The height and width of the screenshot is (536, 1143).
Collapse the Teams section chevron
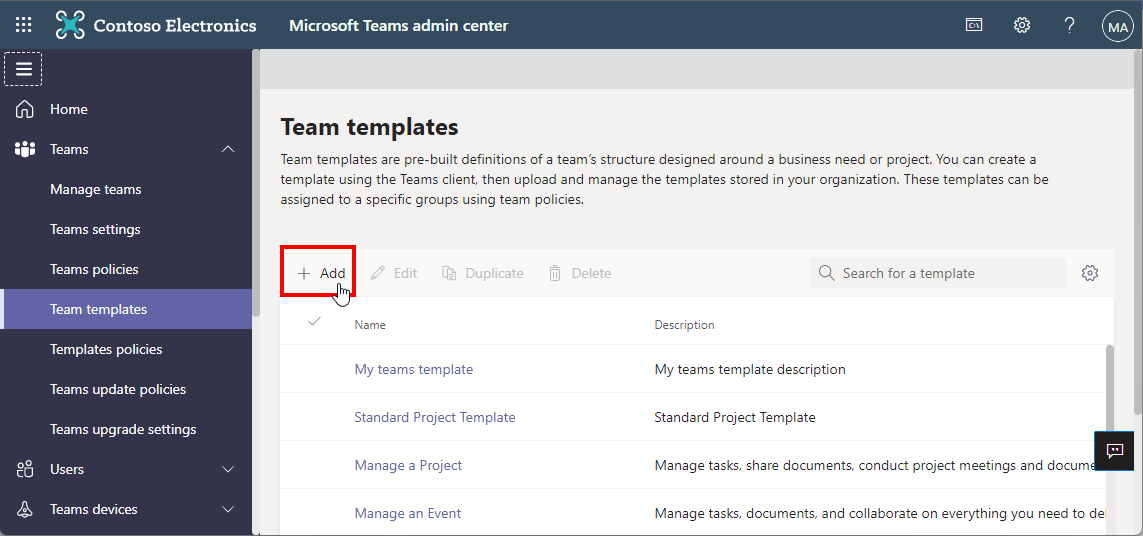click(x=228, y=149)
